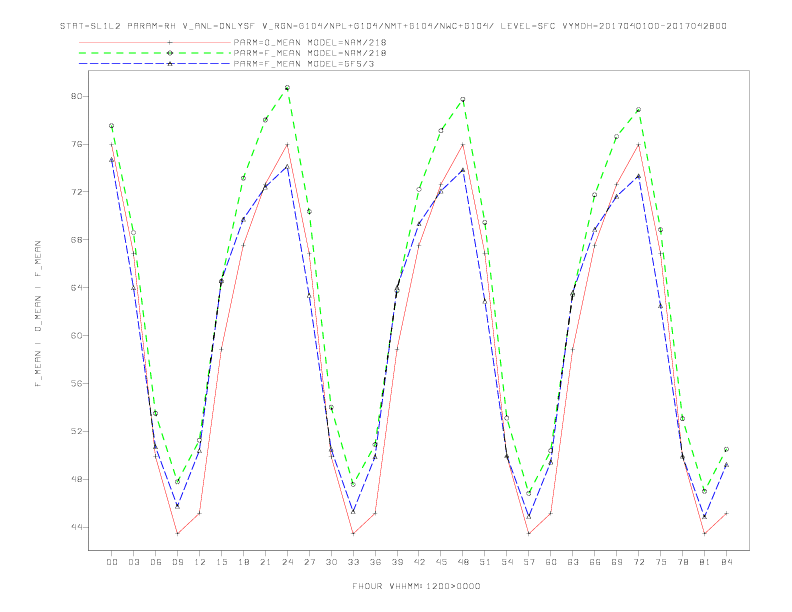Viewport: 792px width, 612px height.
Task: Click x-axis forecast hour label 78
Action: point(683,562)
